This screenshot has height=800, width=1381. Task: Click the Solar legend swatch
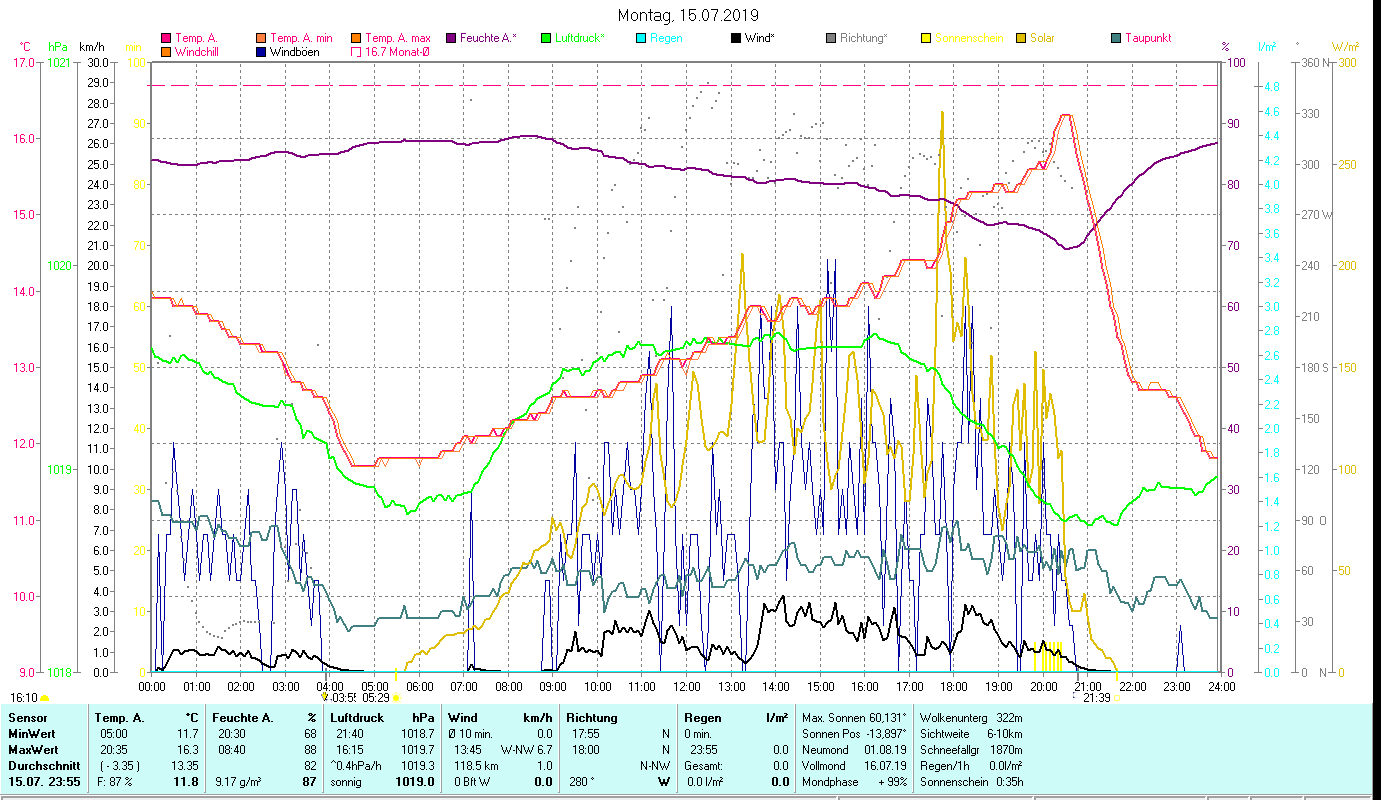1021,38
